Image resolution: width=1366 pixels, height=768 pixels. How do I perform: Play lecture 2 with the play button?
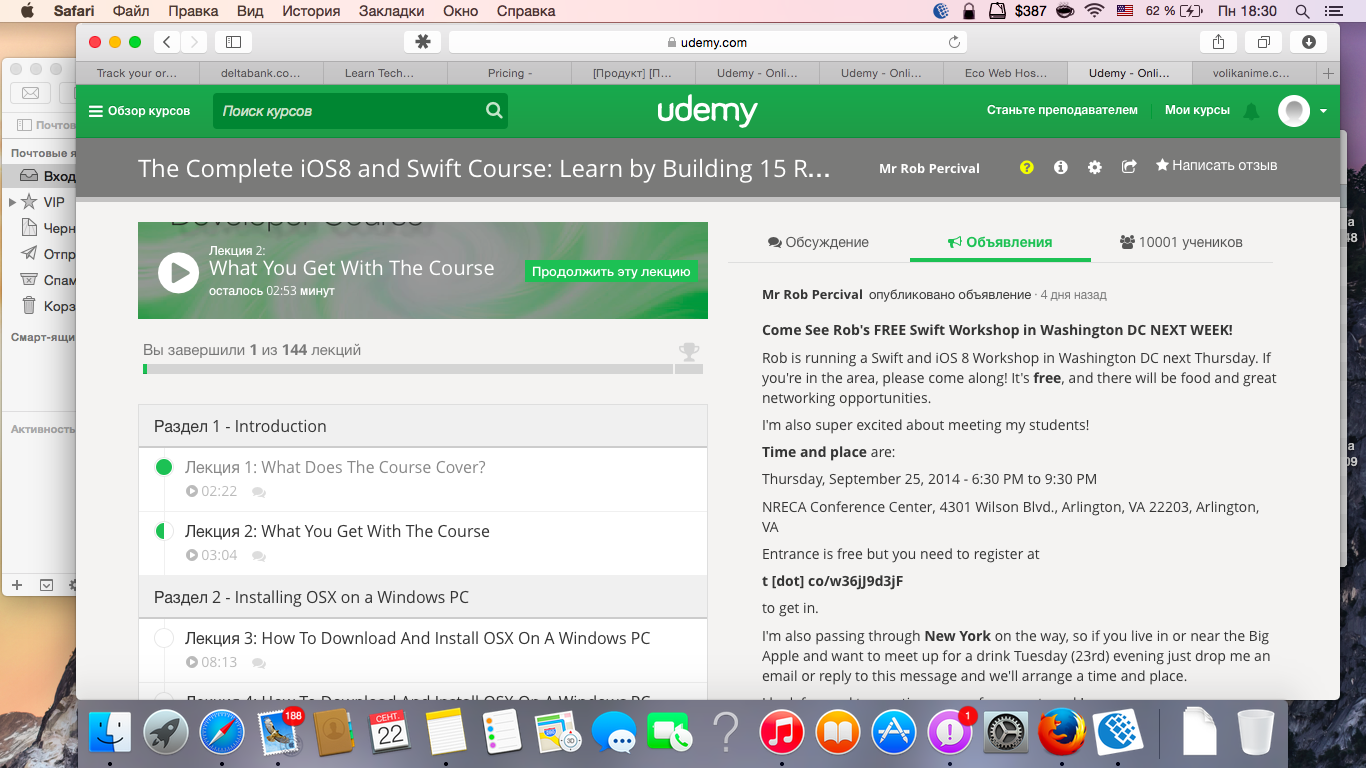click(x=178, y=272)
